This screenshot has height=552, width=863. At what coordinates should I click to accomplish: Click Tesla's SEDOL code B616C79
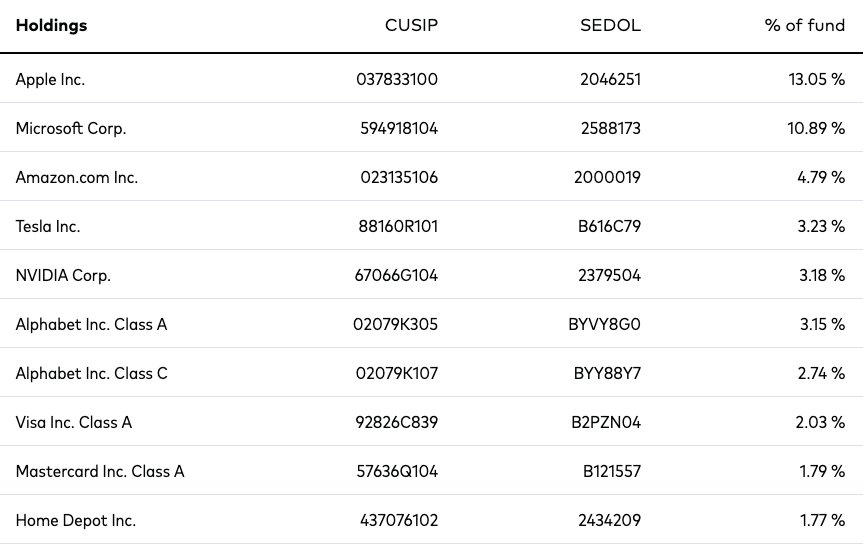(x=609, y=226)
